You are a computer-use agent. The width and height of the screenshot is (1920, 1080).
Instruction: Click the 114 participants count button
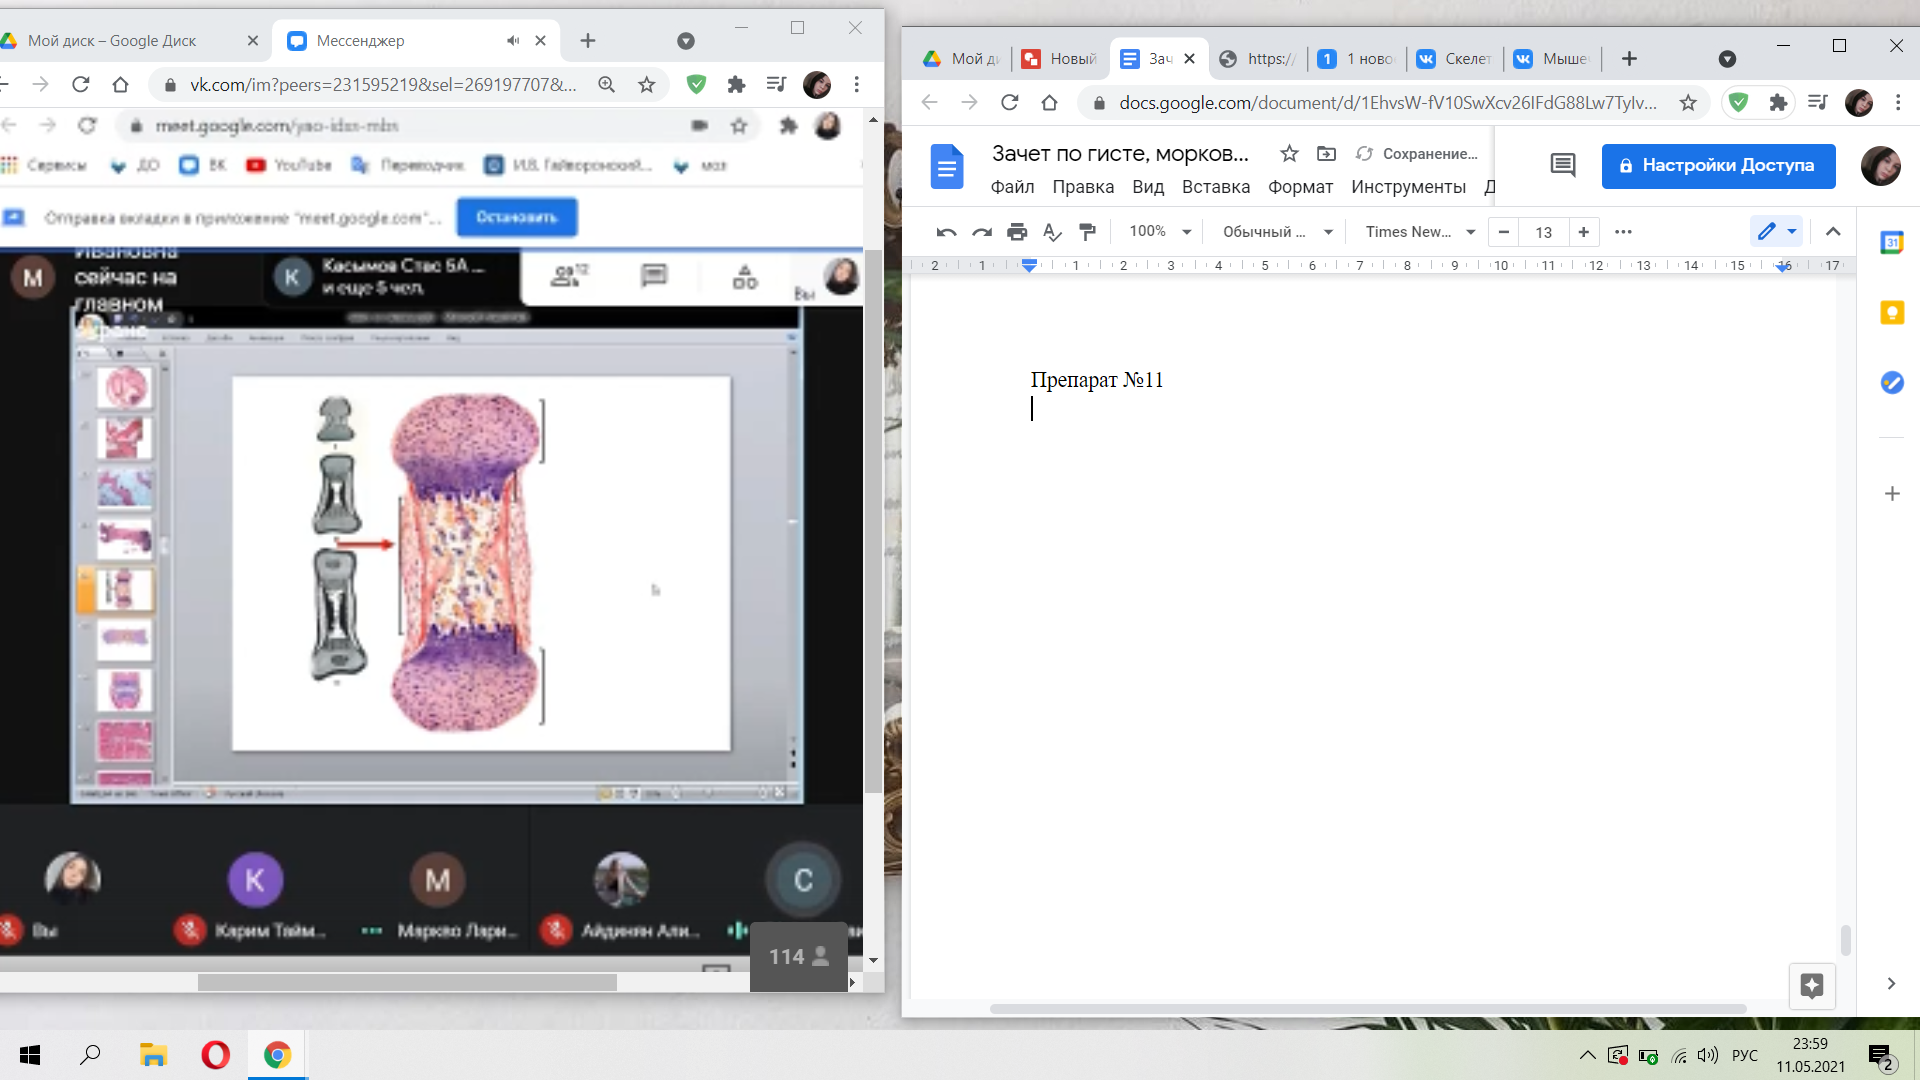799,957
